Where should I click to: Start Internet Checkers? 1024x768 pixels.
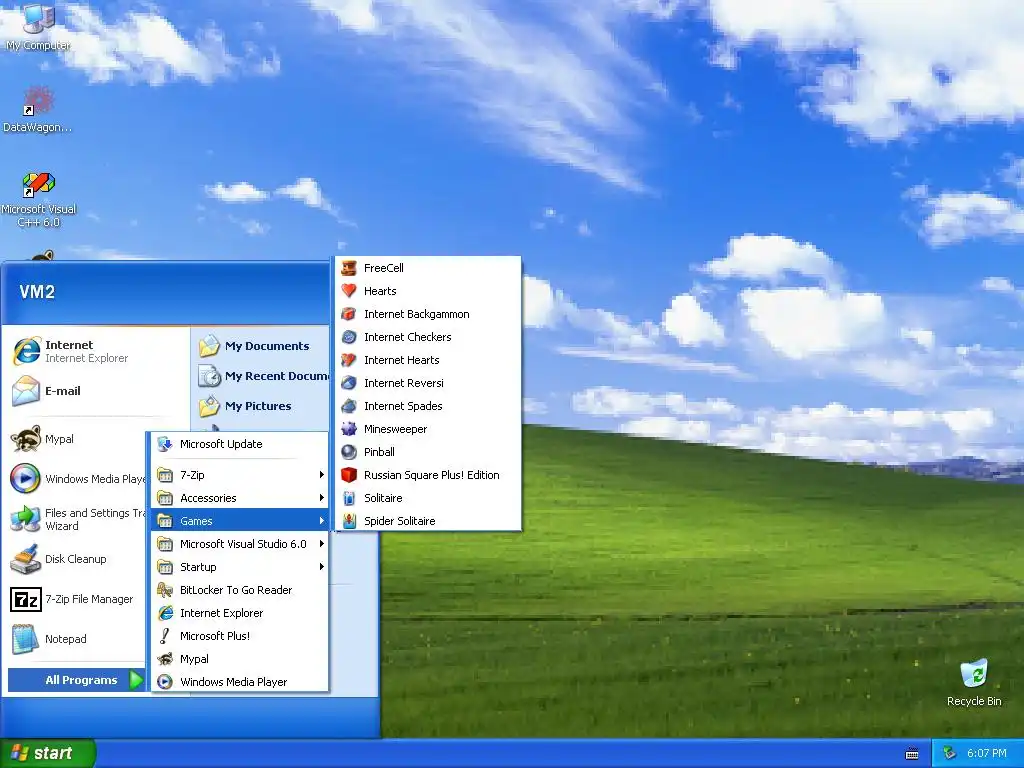click(428, 337)
